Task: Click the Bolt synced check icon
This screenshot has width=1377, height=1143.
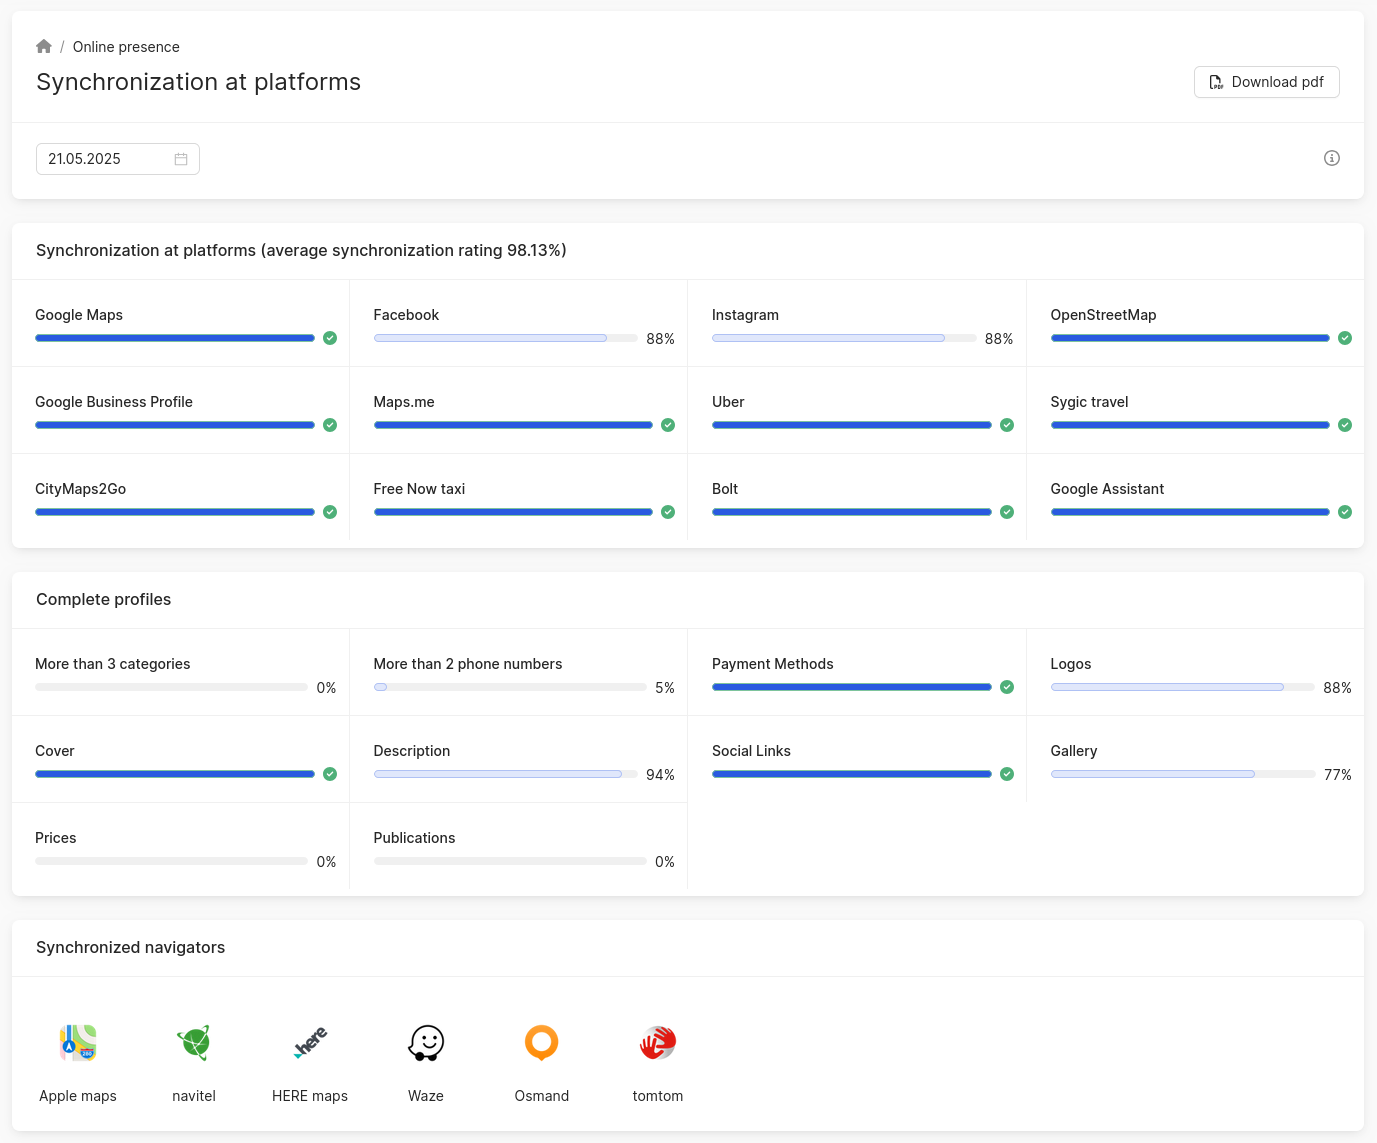Action: tap(1007, 512)
